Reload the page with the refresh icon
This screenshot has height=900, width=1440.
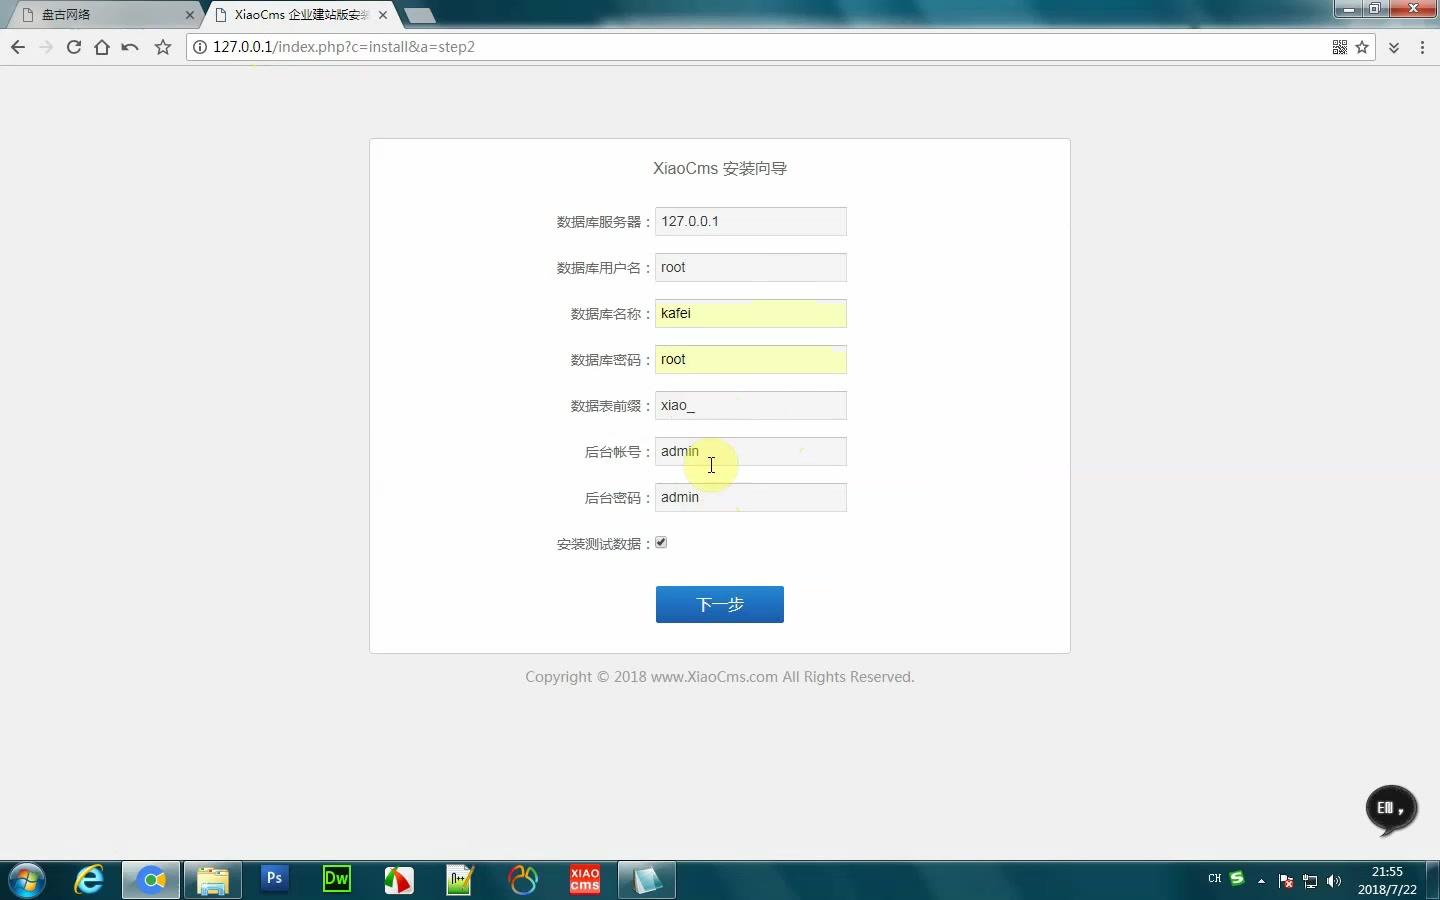[x=74, y=47]
